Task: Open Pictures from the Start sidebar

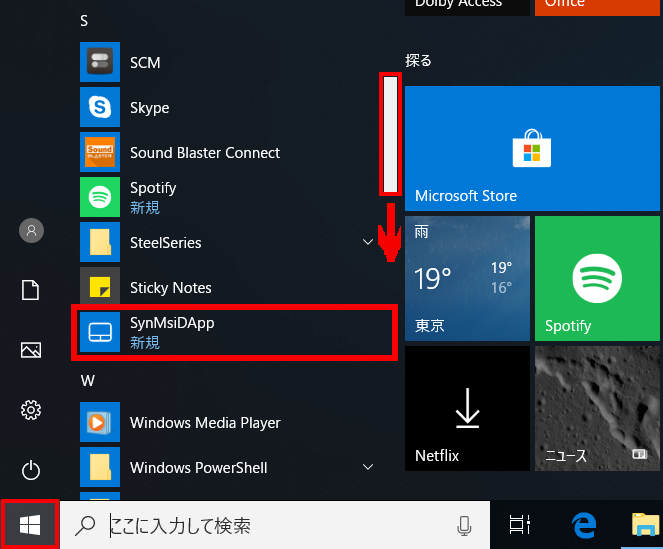Action: tap(31, 350)
